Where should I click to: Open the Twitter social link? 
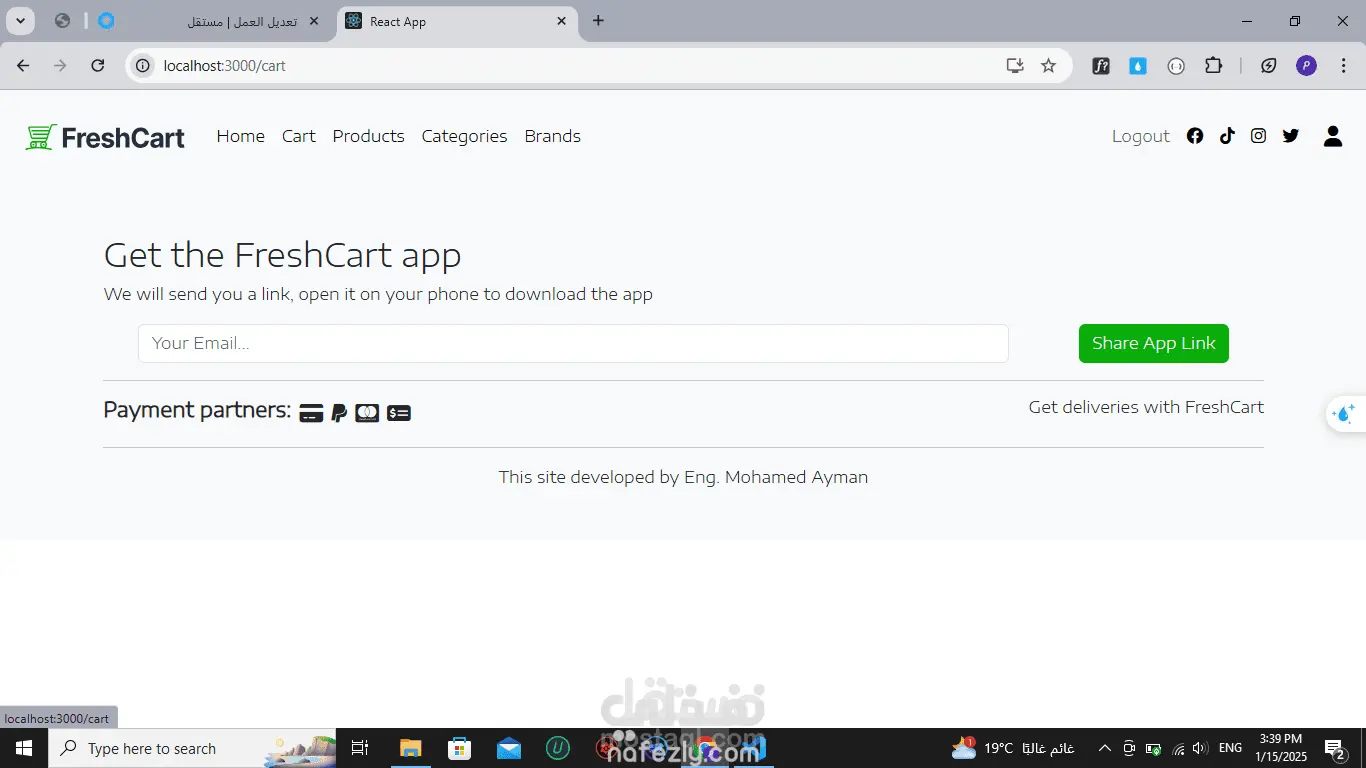point(1291,136)
